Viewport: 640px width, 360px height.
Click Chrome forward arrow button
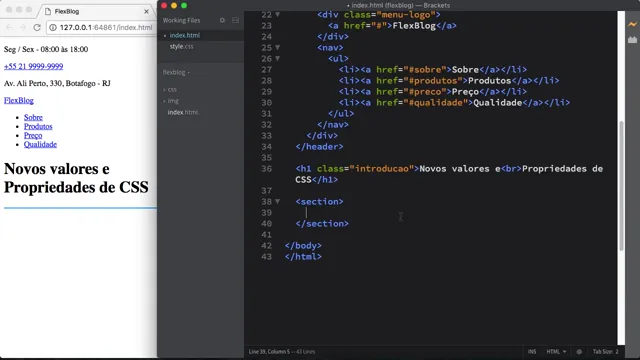[x=23, y=27]
